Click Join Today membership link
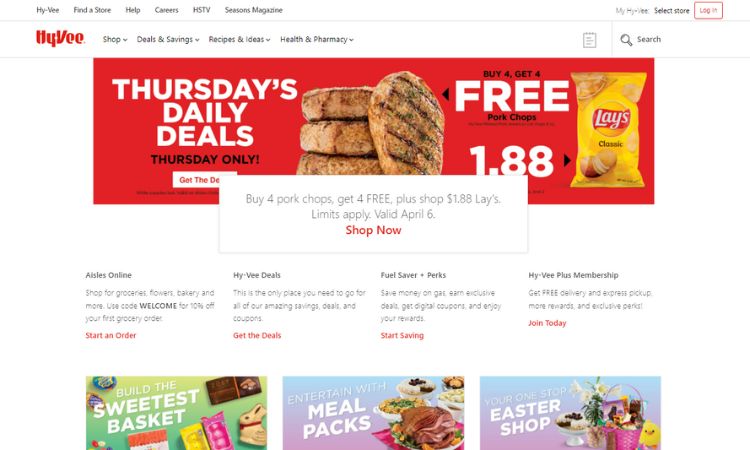The width and height of the screenshot is (750, 450). [x=547, y=323]
